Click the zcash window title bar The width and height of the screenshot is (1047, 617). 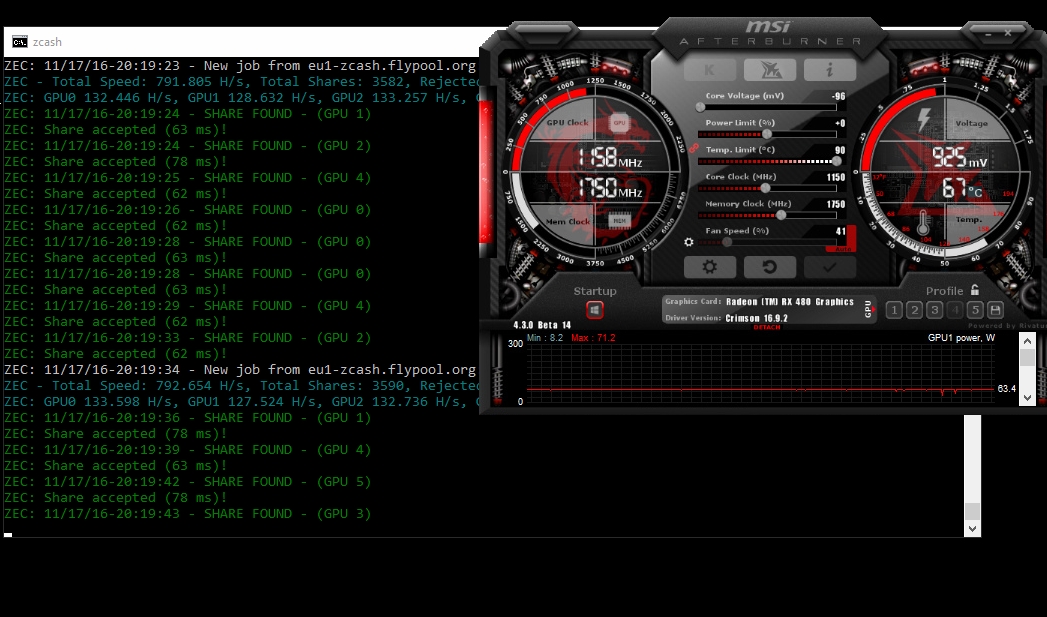point(244,42)
